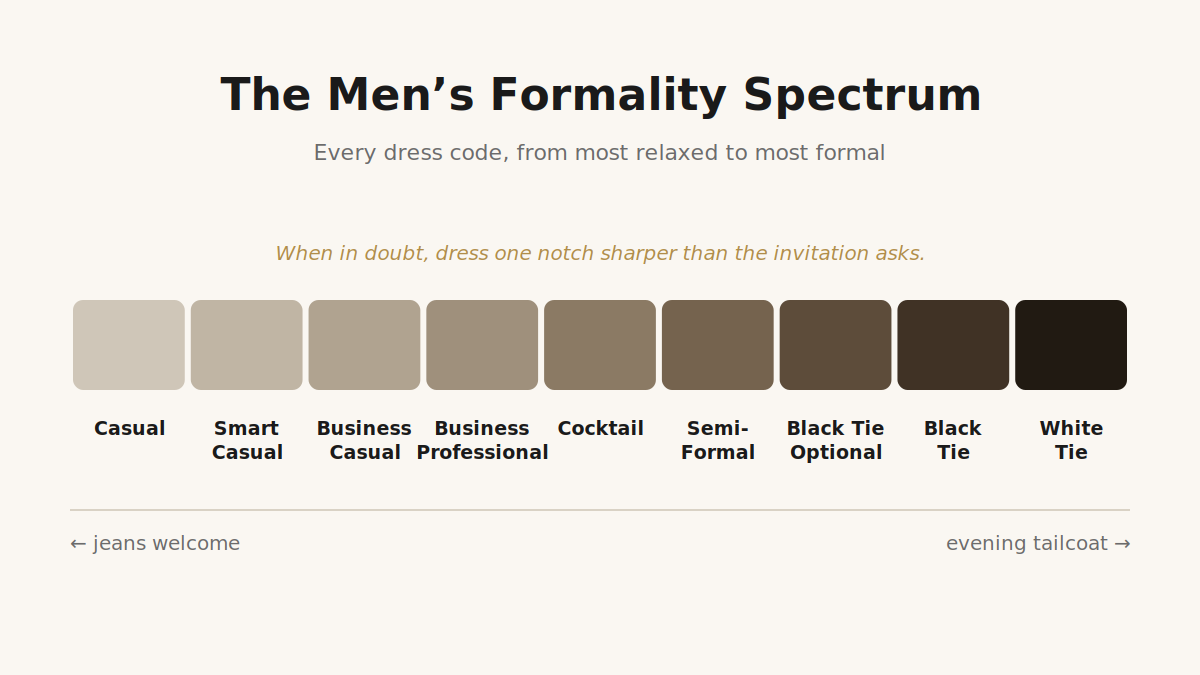Click the Semi-Formal label
The height and width of the screenshot is (675, 1200).
(x=718, y=441)
